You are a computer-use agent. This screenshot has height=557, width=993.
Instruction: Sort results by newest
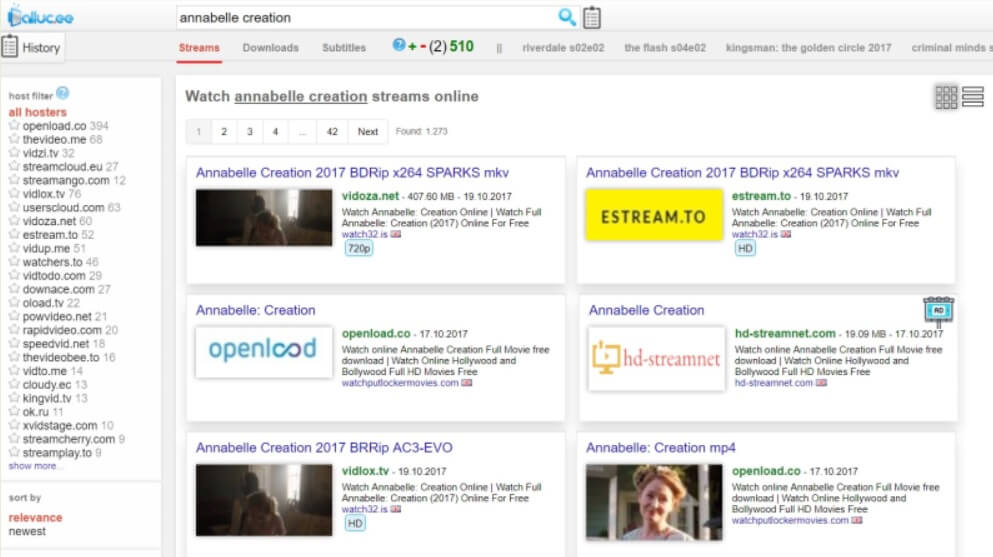click(27, 531)
